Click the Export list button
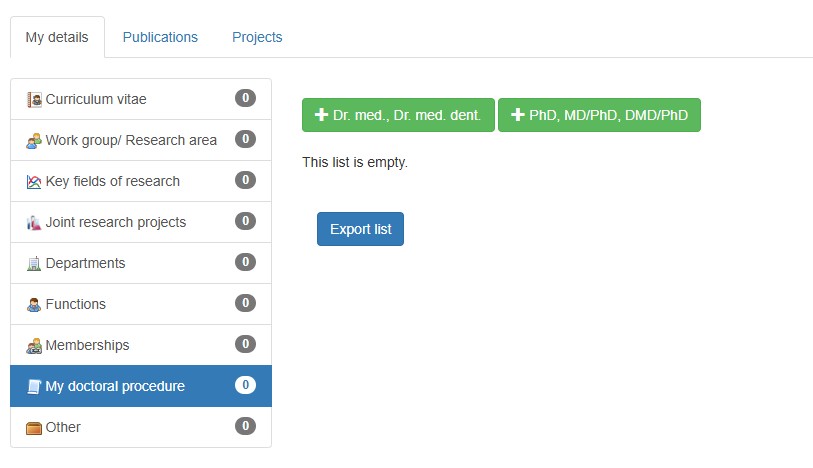This screenshot has height=468, width=813. (360, 229)
